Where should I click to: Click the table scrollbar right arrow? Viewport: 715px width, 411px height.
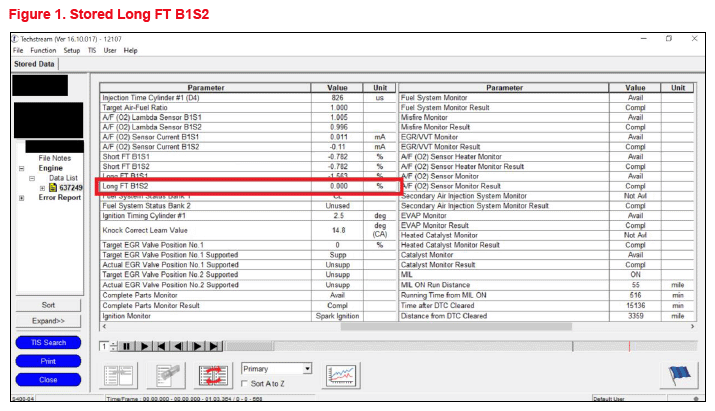[x=693, y=327]
